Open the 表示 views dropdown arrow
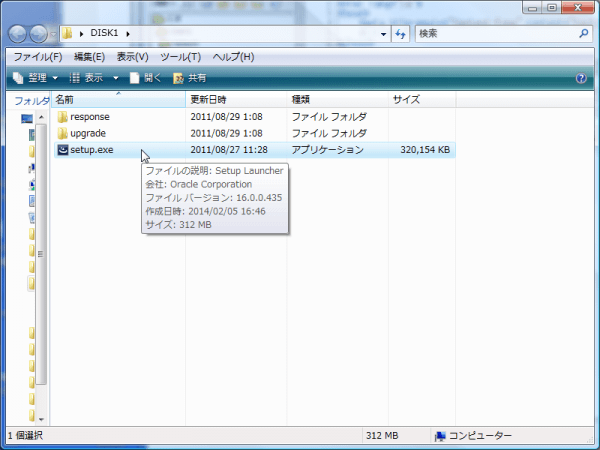Screen dimensions: 600x450 116,78
